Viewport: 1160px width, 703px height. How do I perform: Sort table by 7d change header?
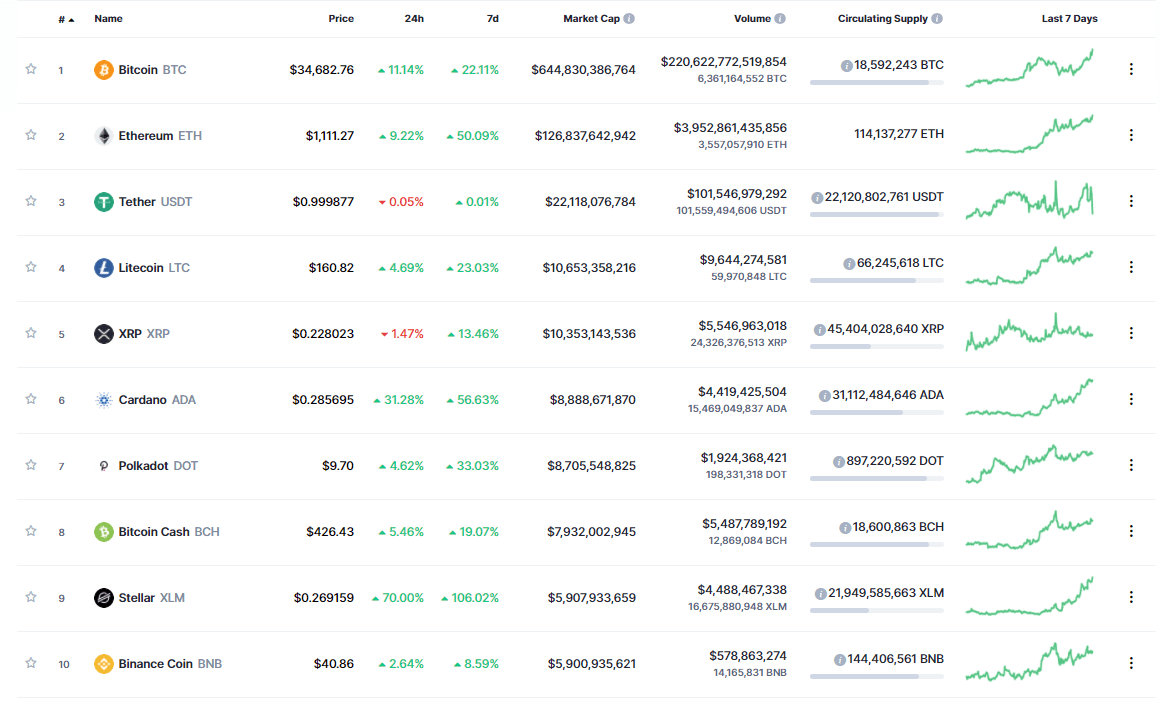493,18
